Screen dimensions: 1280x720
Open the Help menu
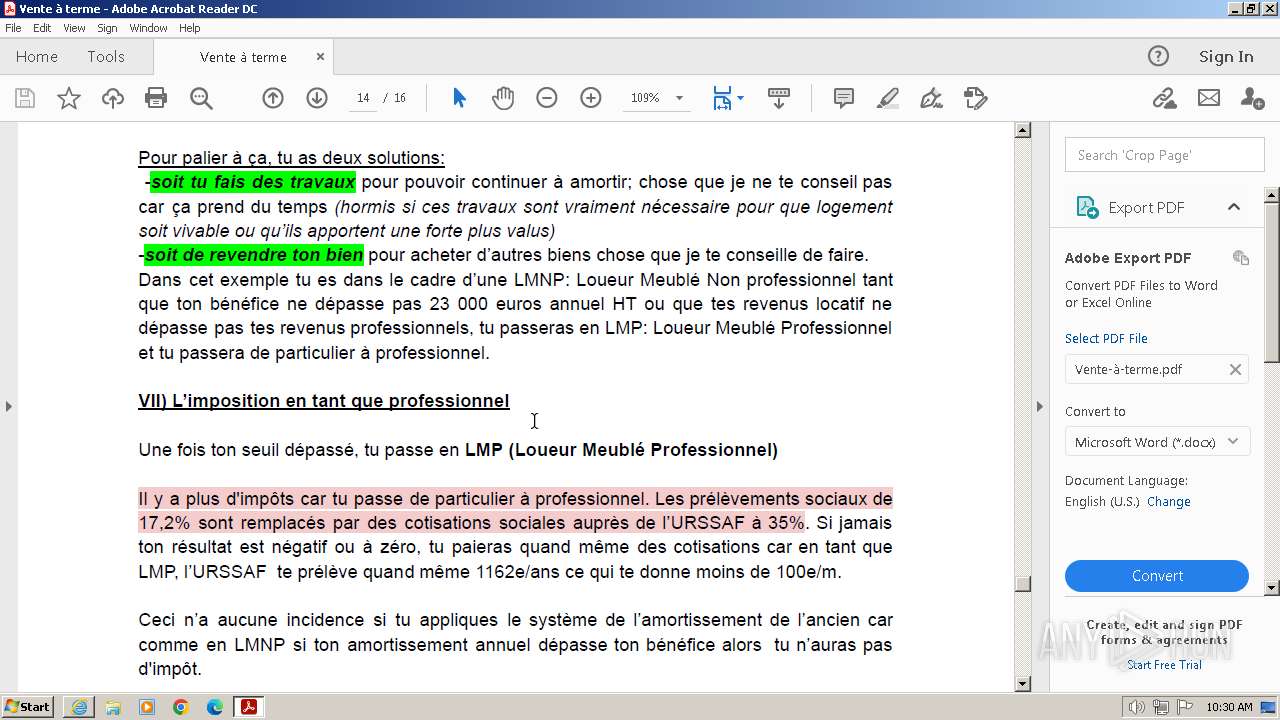click(x=189, y=28)
